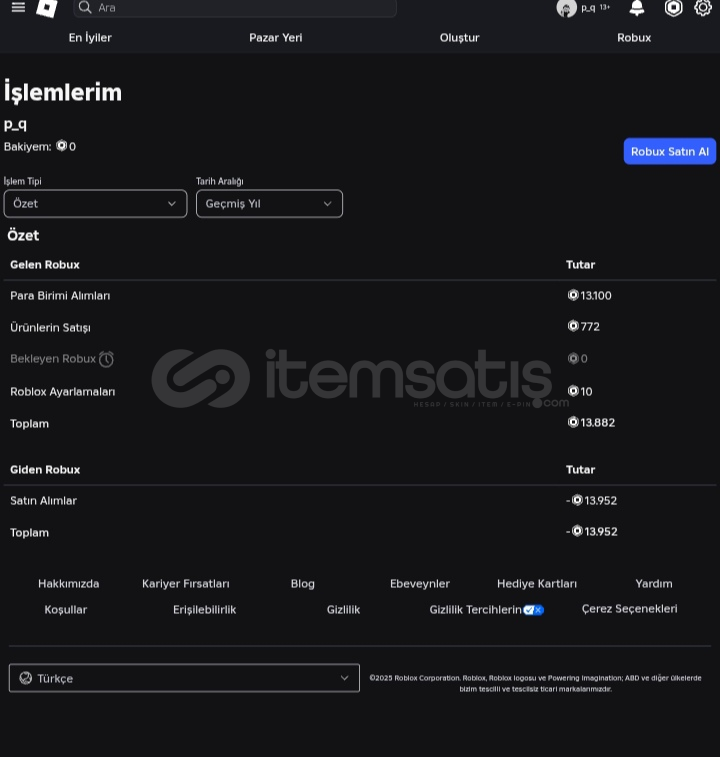Click the Roblox logo home icon
The width and height of the screenshot is (720, 757).
tap(47, 8)
